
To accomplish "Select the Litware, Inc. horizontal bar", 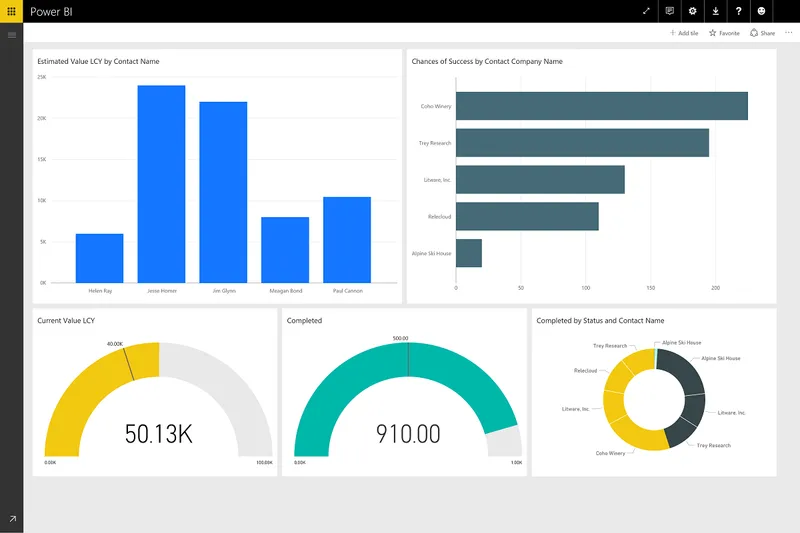I will tap(540, 180).
